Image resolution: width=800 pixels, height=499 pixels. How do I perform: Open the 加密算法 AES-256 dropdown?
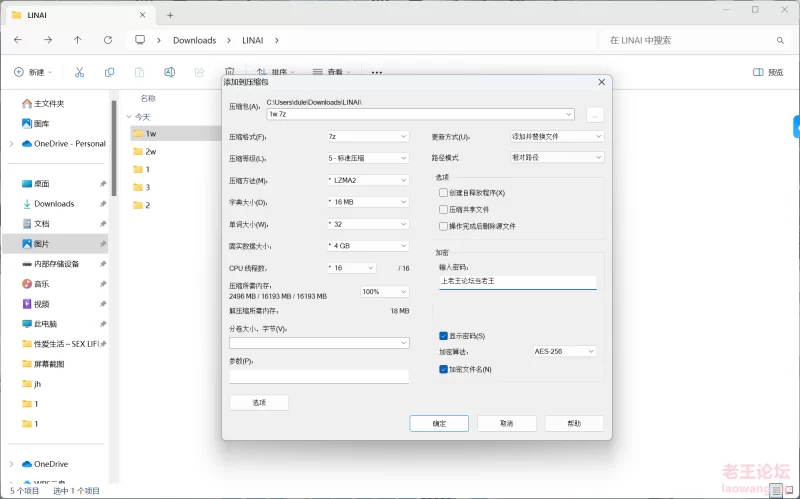click(564, 351)
